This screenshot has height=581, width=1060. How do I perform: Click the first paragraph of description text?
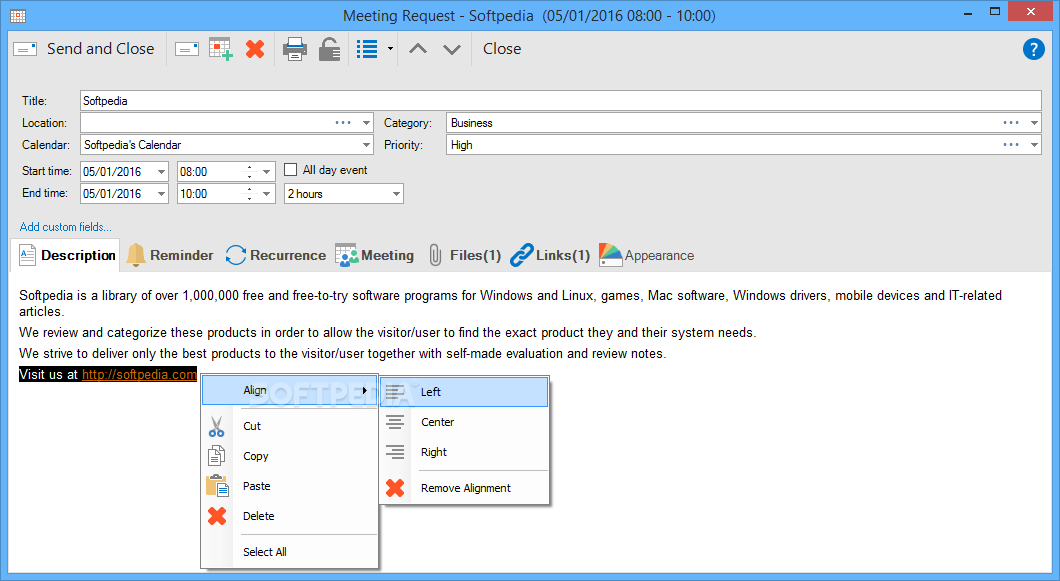pyautogui.click(x=510, y=303)
